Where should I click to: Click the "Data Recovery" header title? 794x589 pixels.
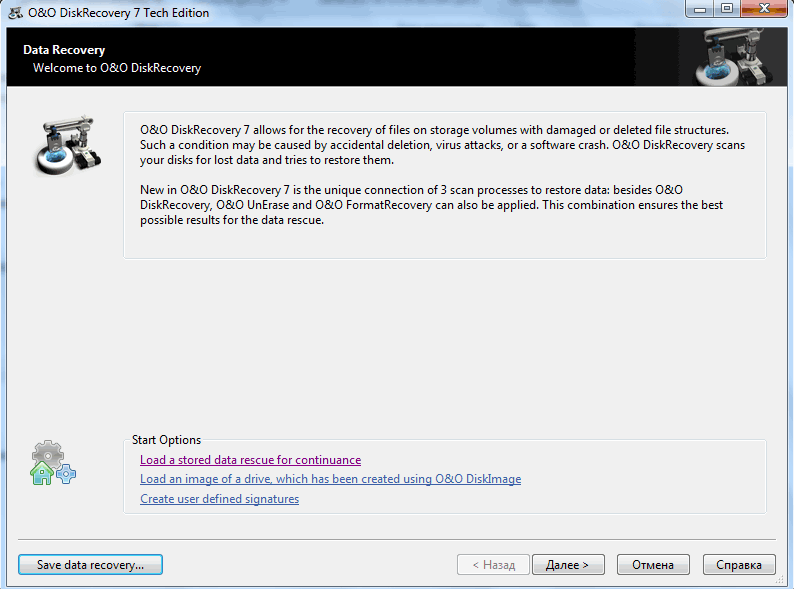click(64, 50)
